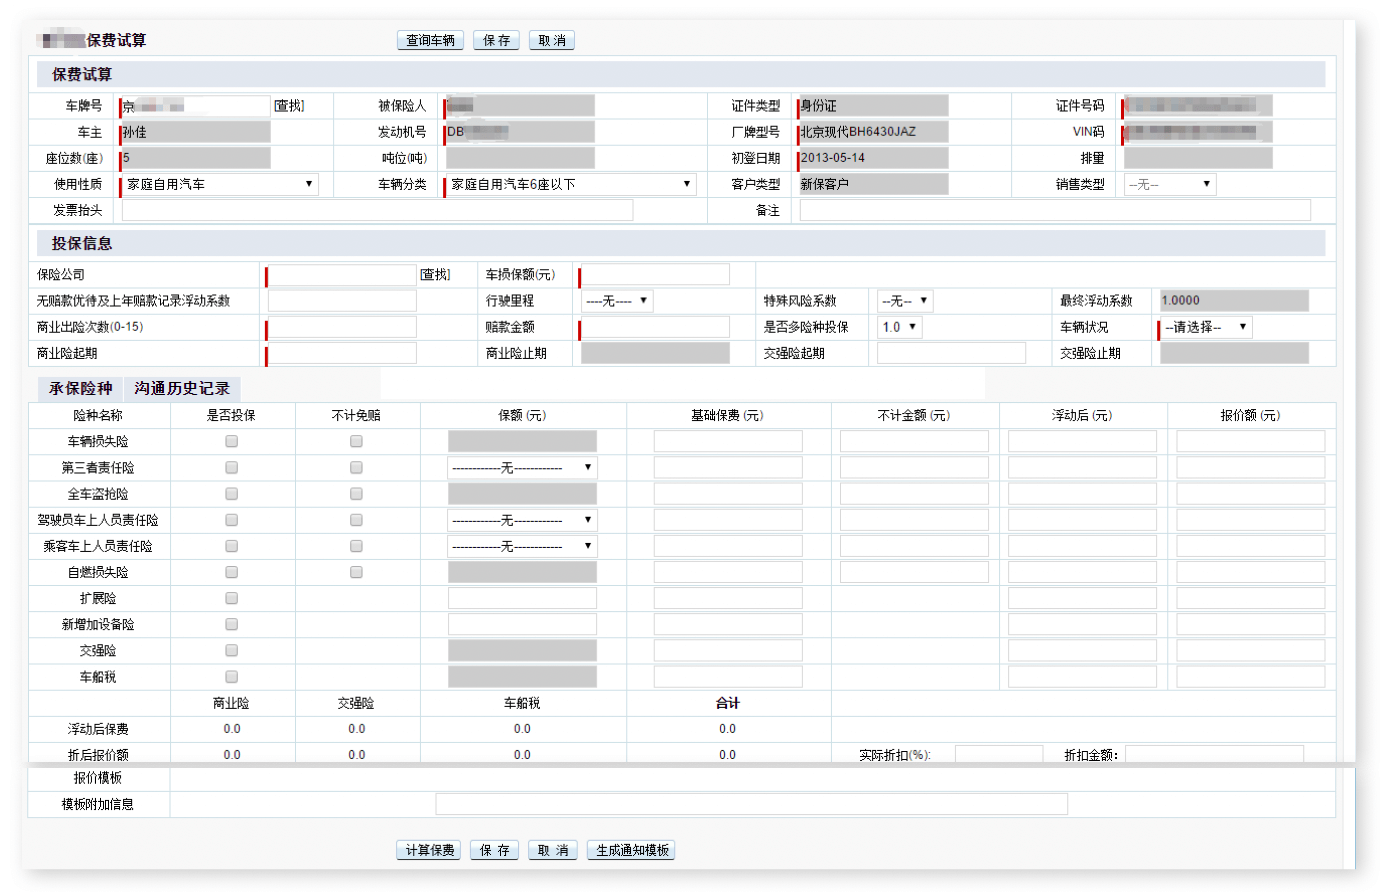1380x892 pixels.
Task: Switch to the 沟通历史记录 tab
Action: click(182, 388)
